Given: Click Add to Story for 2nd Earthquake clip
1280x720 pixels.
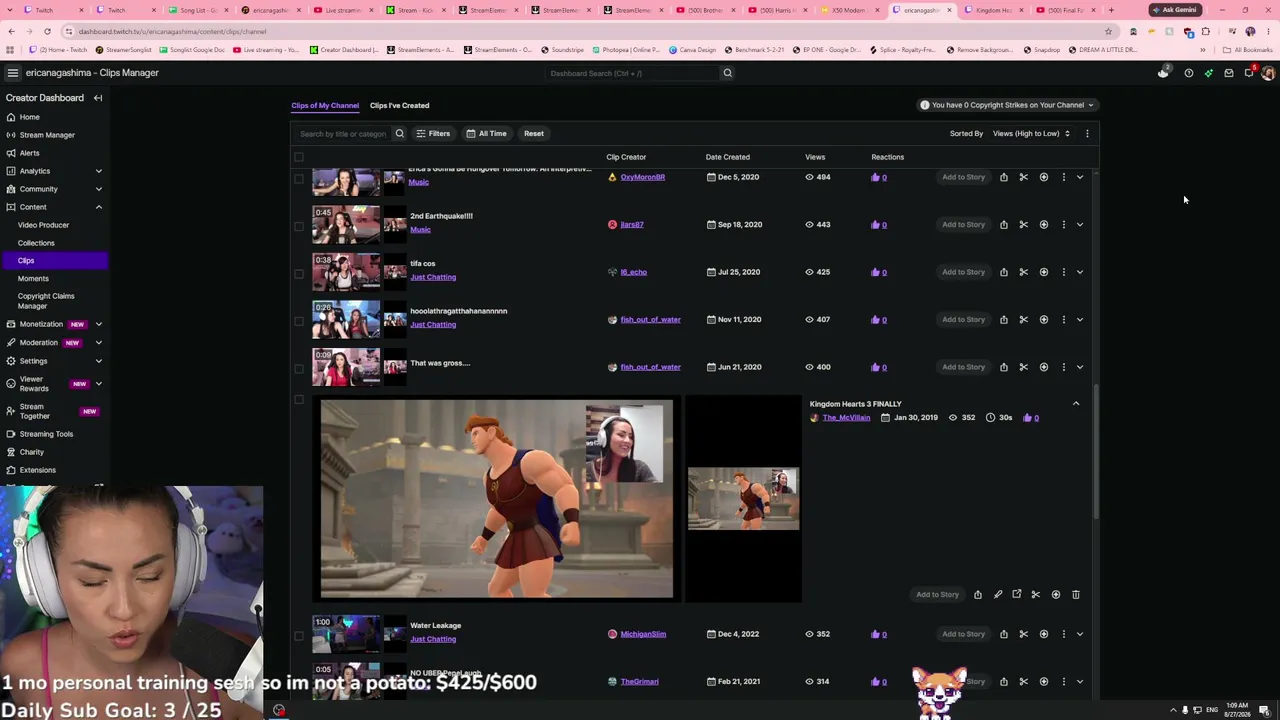Looking at the screenshot, I should [964, 224].
